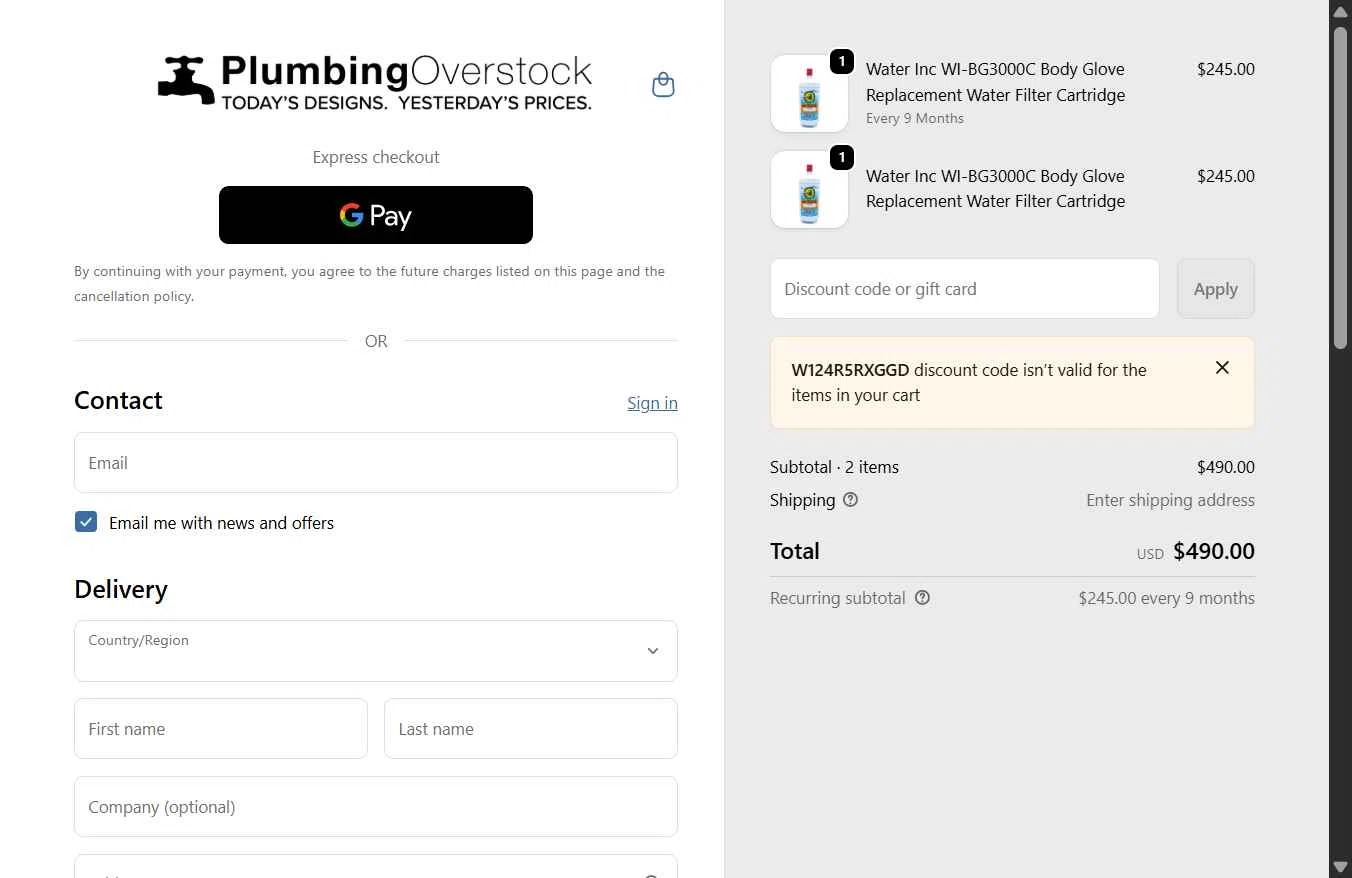Click the 'Every 9 Months' subscription text

pos(915,118)
